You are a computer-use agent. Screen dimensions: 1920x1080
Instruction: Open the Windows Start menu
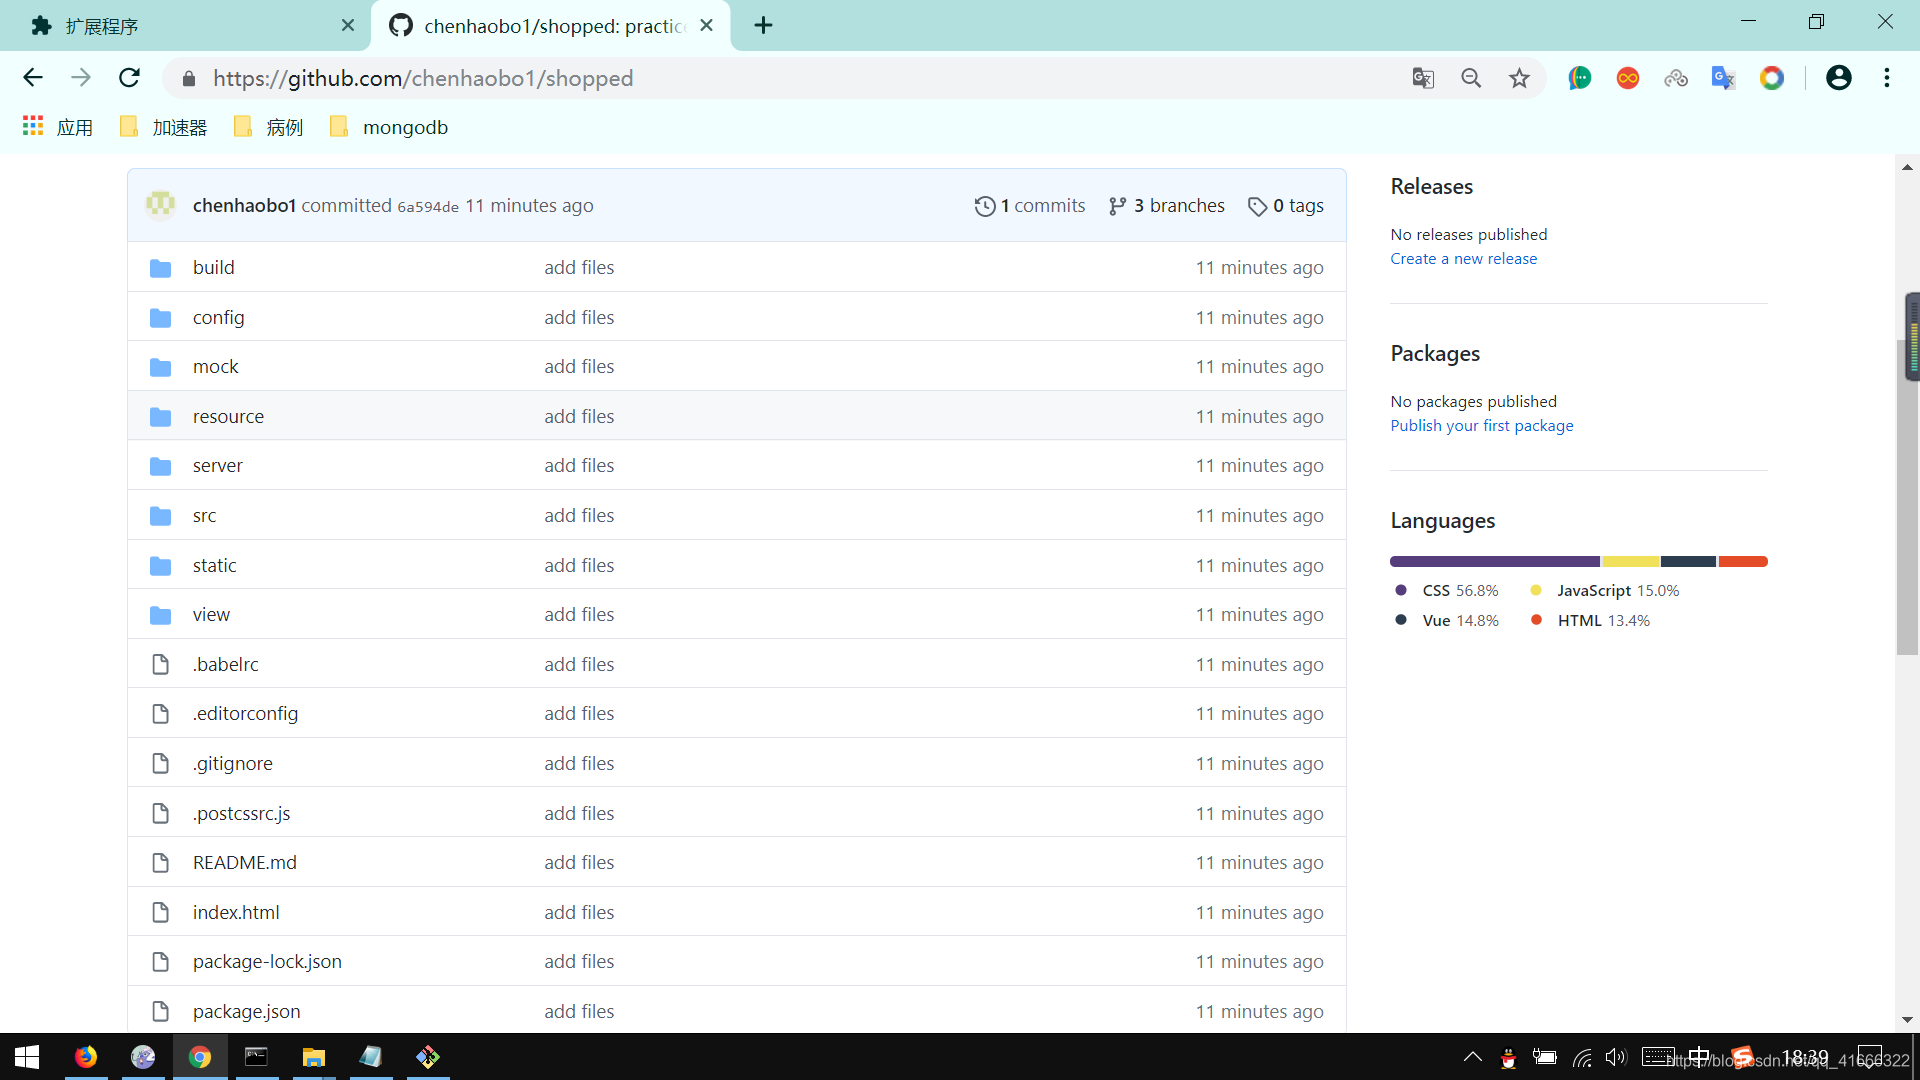click(27, 1057)
